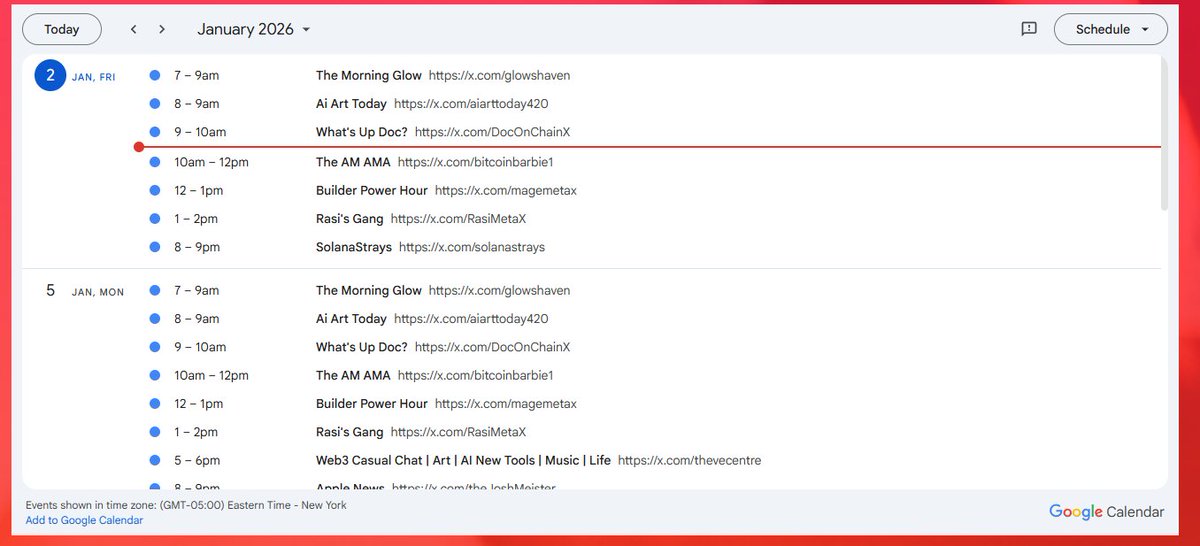Click the Google Calendar logo

tap(1107, 512)
